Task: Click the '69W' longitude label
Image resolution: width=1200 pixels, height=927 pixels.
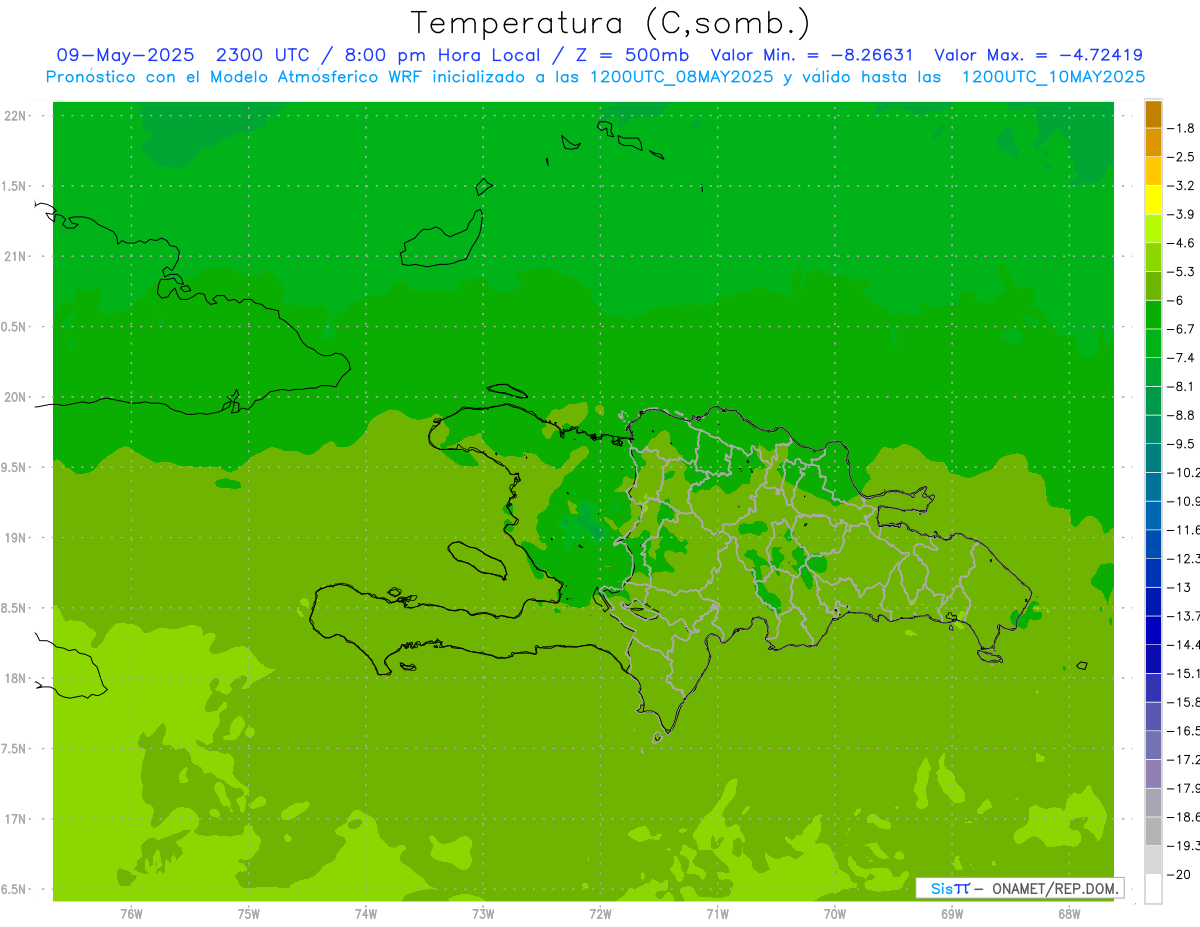Action: [x=952, y=914]
